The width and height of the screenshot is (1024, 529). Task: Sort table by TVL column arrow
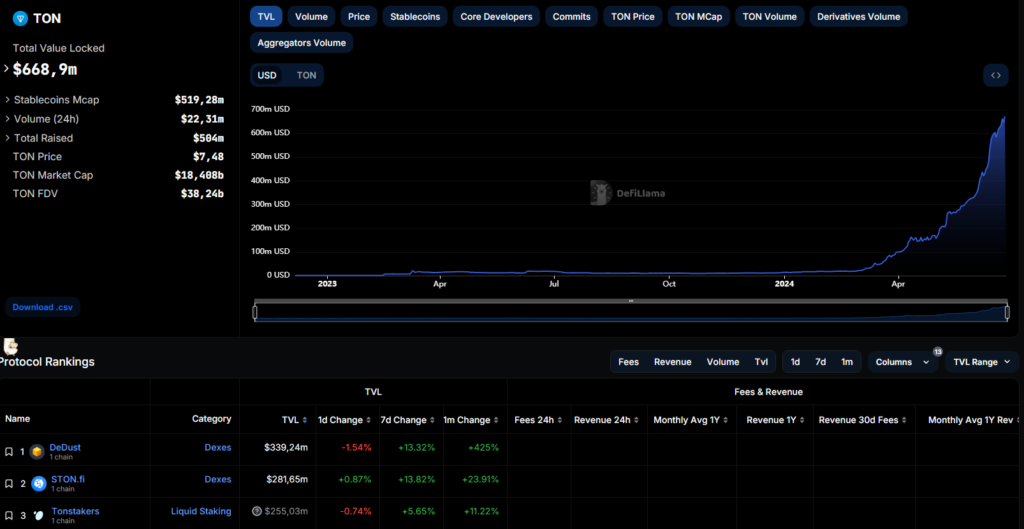pyautogui.click(x=309, y=420)
